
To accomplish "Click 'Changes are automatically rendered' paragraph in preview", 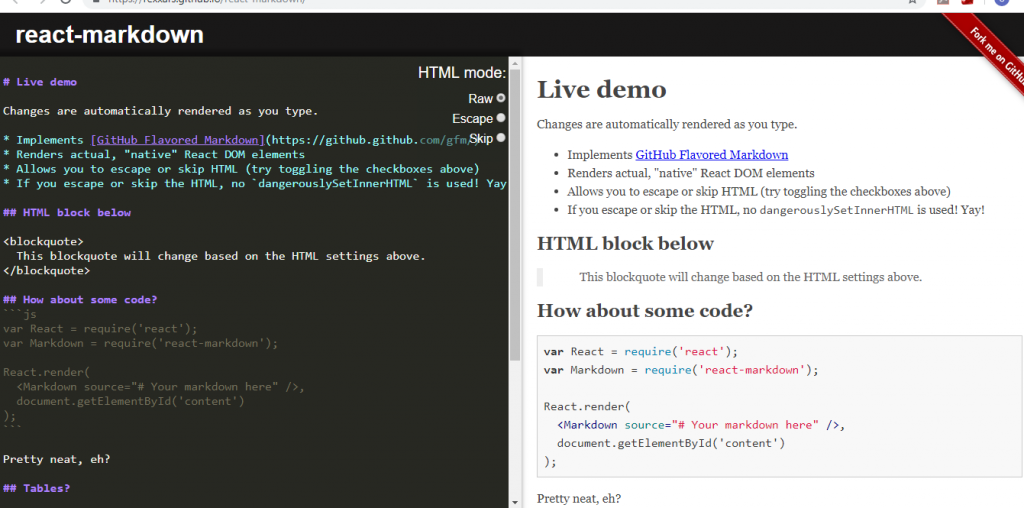I will pyautogui.click(x=667, y=124).
